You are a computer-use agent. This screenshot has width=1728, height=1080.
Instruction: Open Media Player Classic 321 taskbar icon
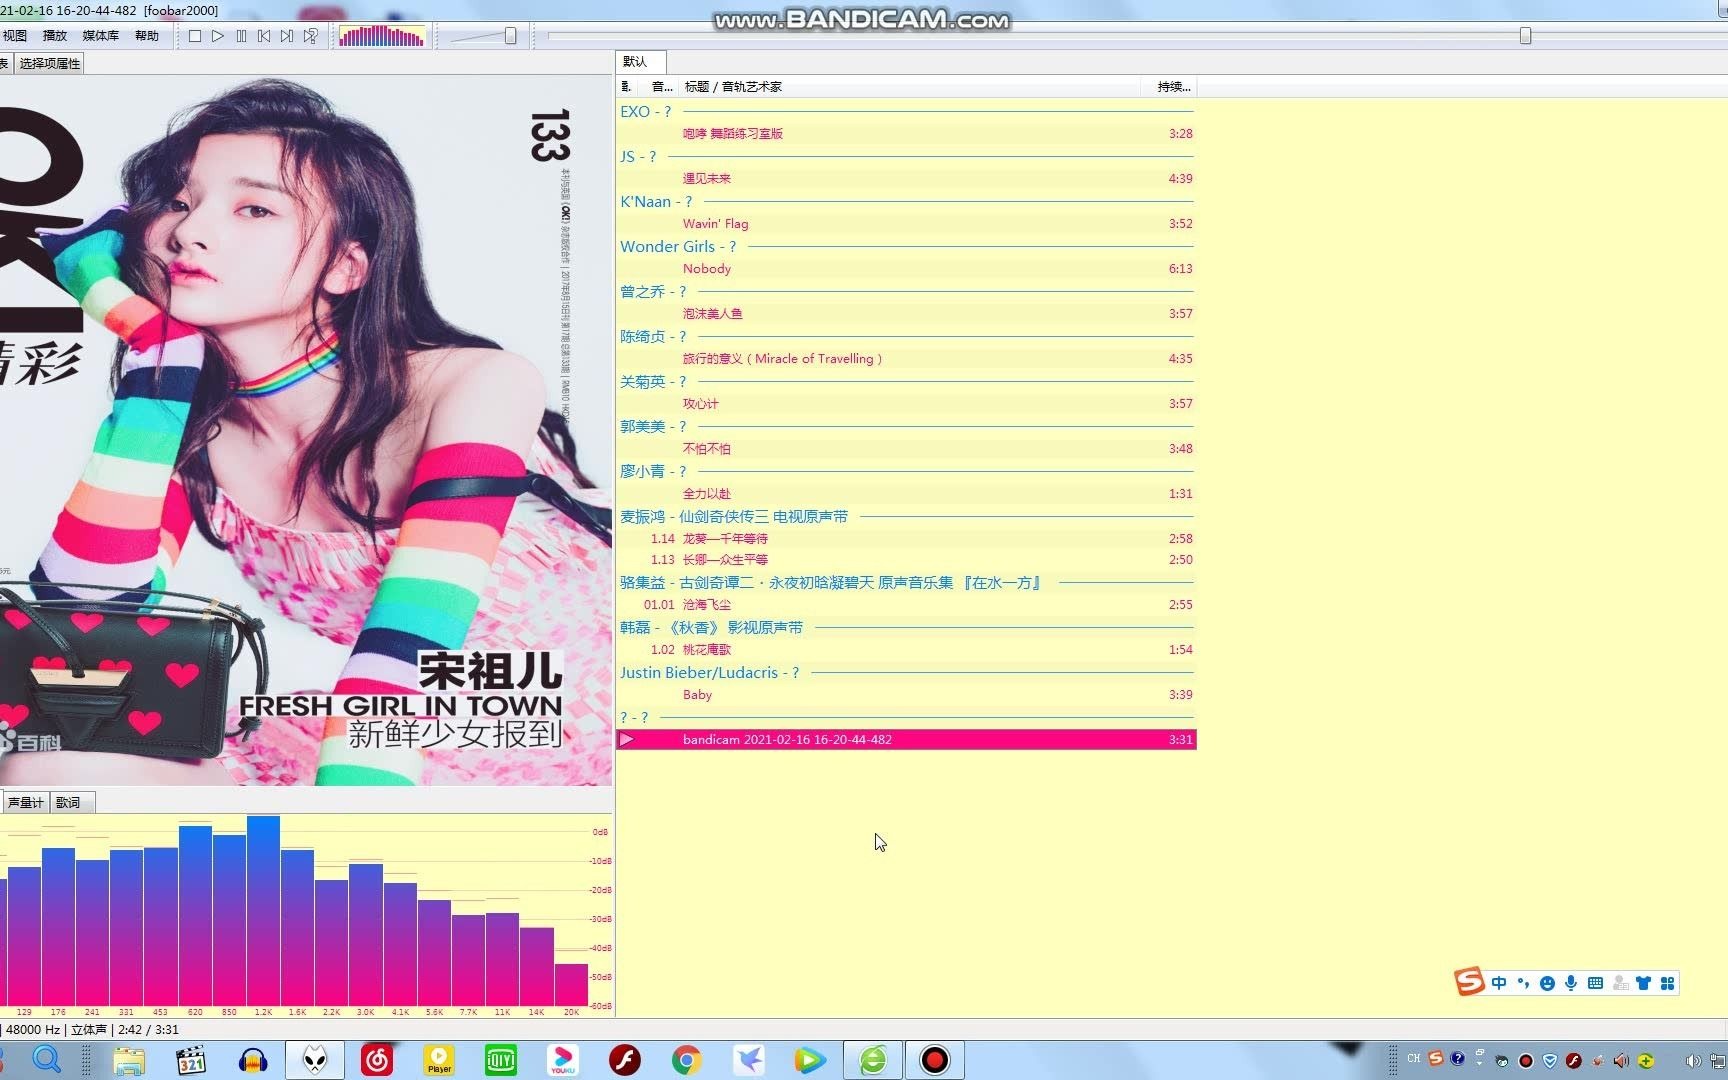[191, 1060]
